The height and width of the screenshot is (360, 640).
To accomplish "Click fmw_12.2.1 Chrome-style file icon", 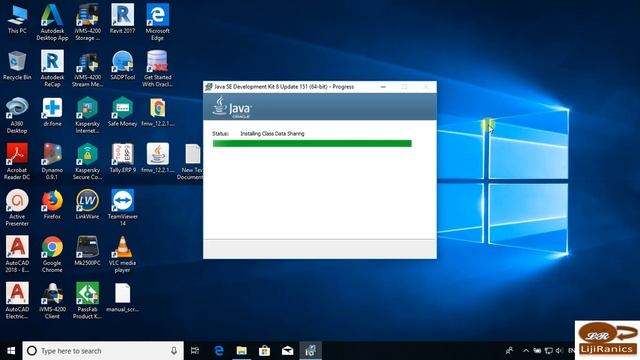I will click(x=158, y=112).
